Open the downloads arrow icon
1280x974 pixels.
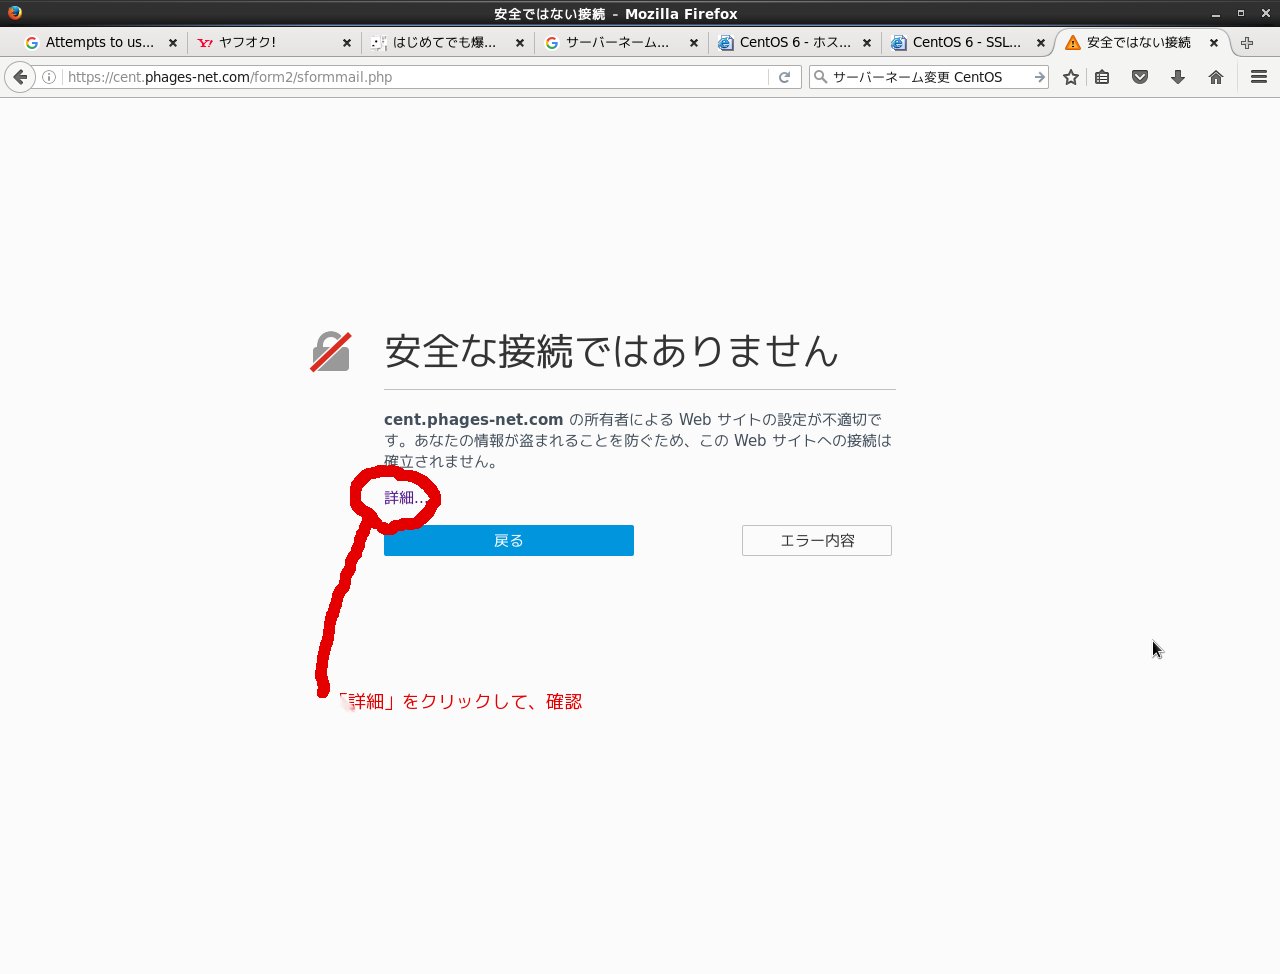1178,77
